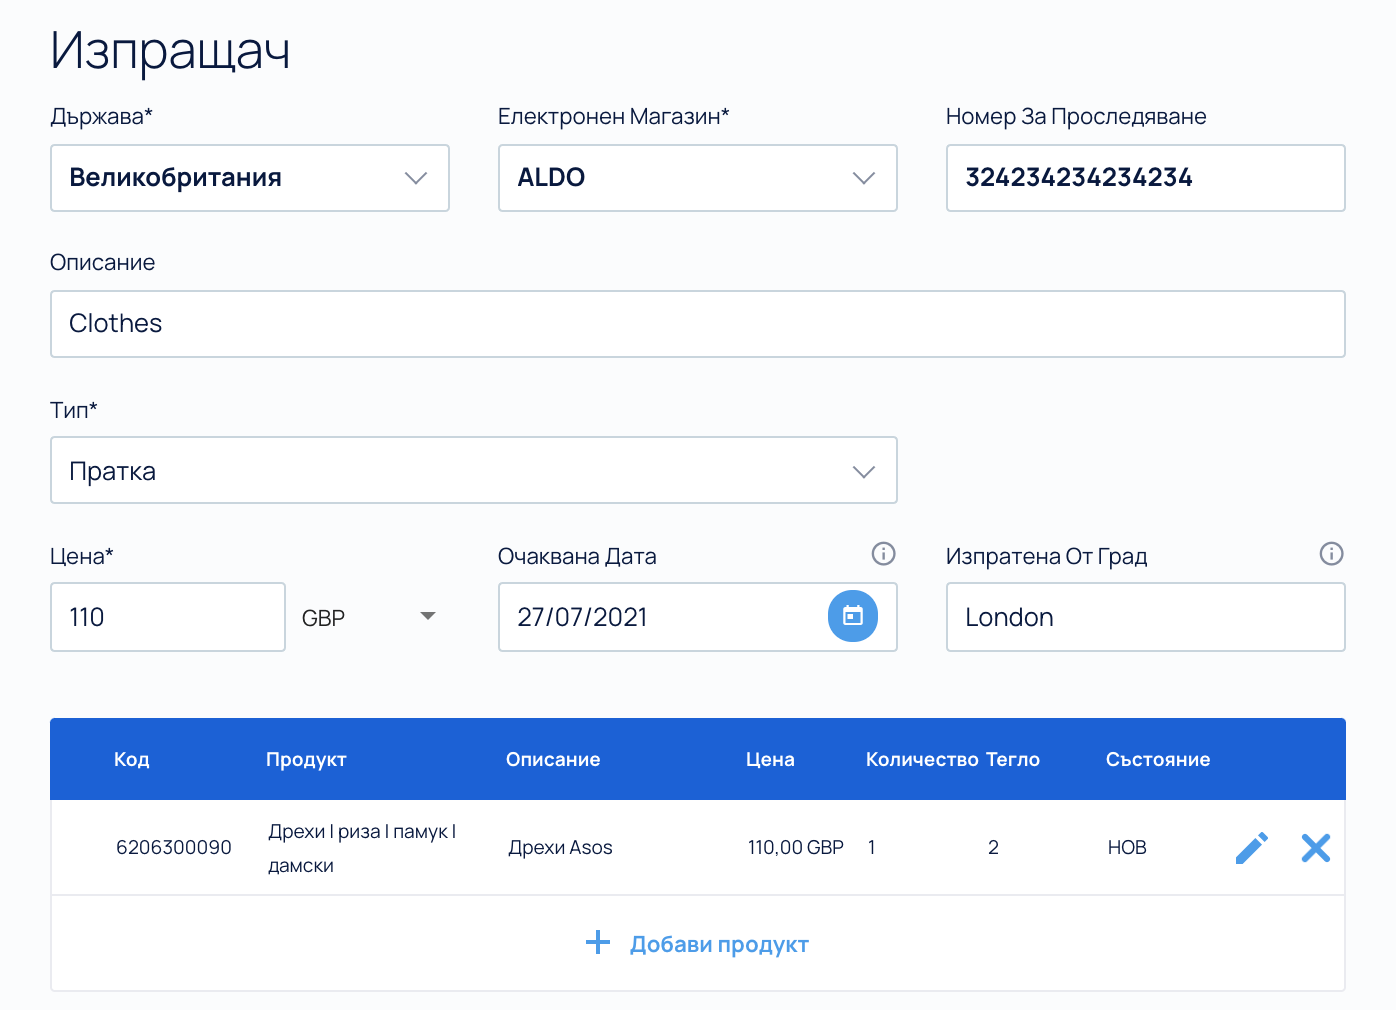
Task: Focus the city field containing London
Action: 1145,617
